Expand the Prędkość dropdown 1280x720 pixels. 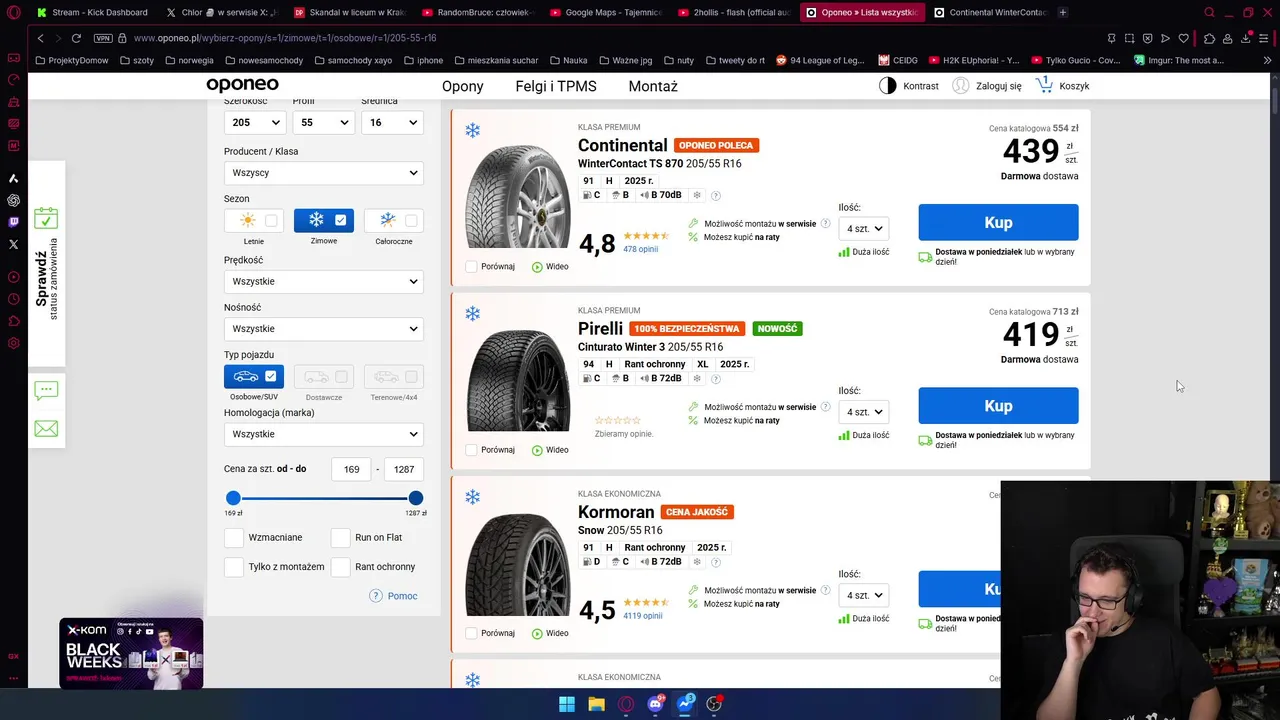pyautogui.click(x=323, y=281)
